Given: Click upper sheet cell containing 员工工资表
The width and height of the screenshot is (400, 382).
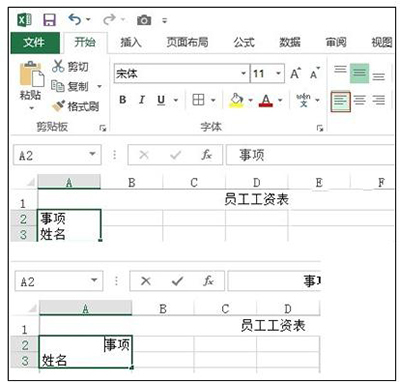Looking at the screenshot, I should click(256, 200).
